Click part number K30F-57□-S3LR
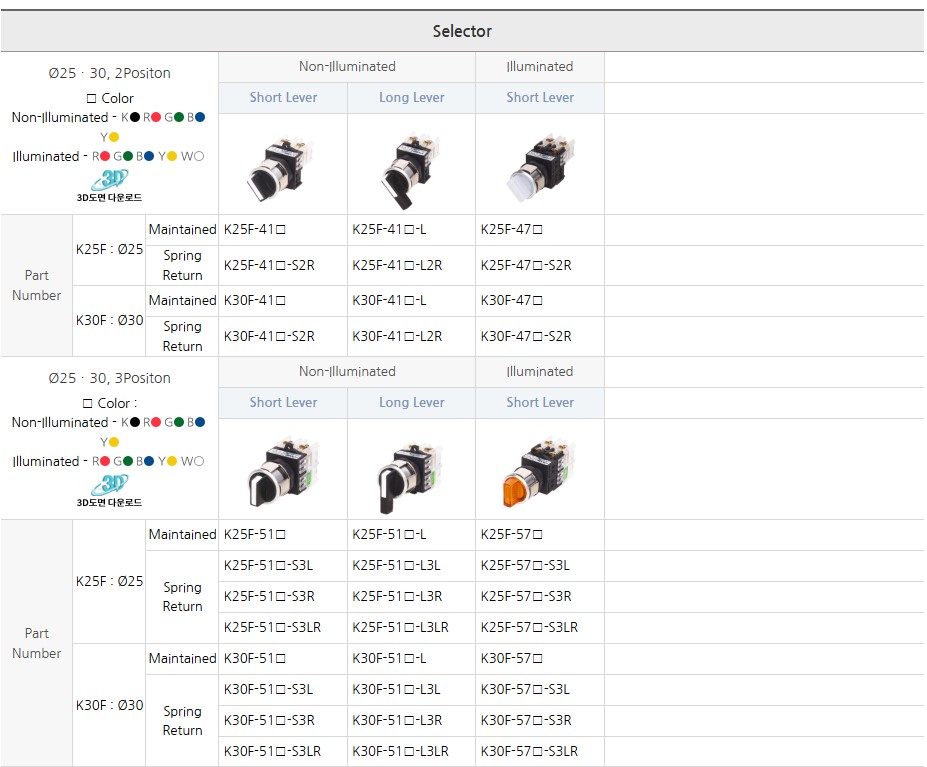The width and height of the screenshot is (927, 767). (x=529, y=752)
